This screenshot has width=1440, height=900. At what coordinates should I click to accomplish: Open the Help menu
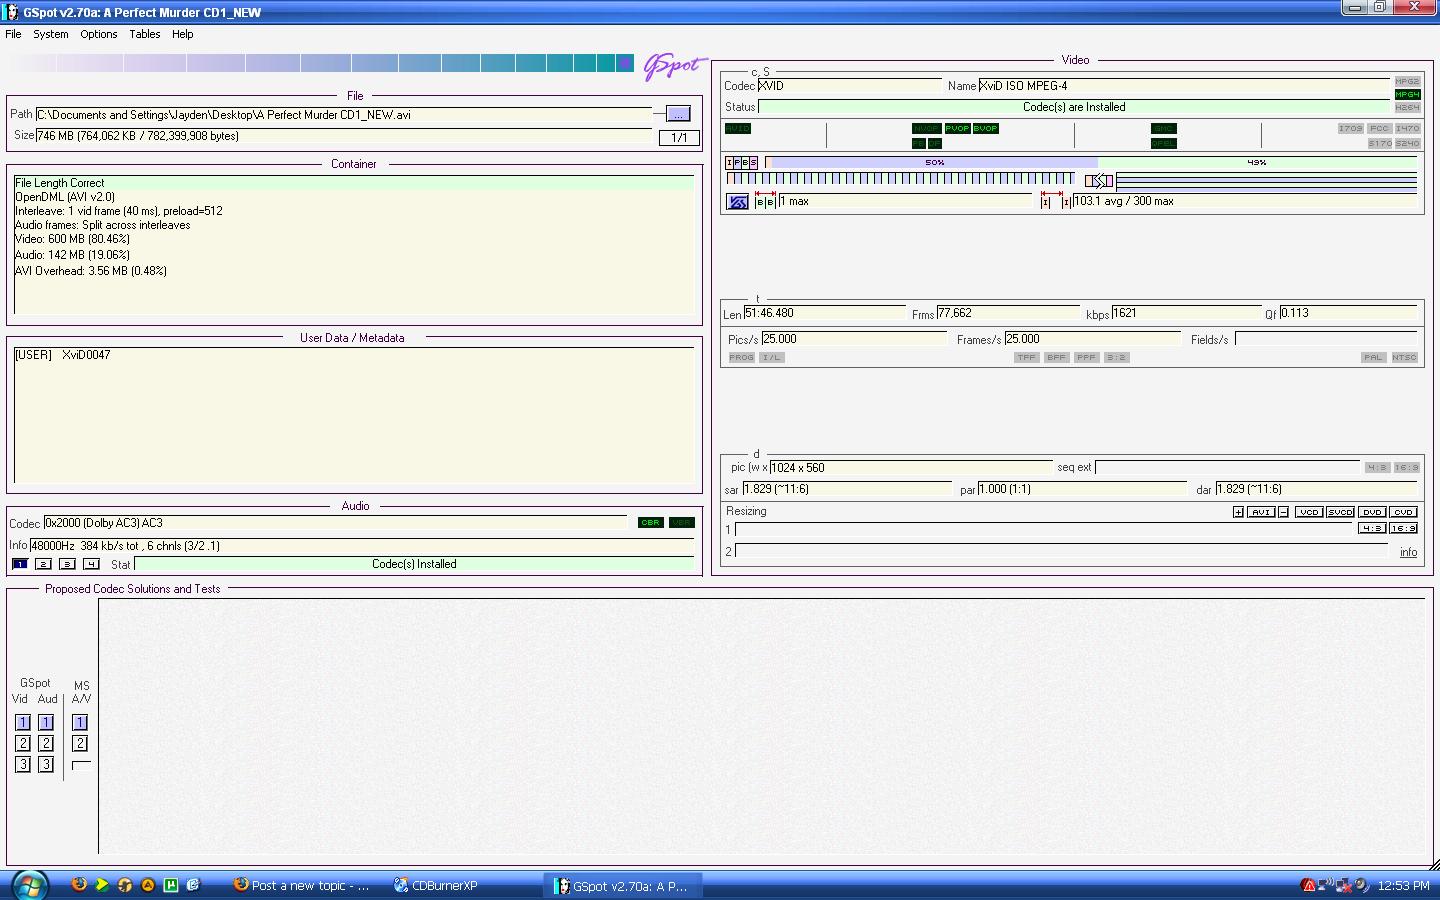click(x=183, y=34)
